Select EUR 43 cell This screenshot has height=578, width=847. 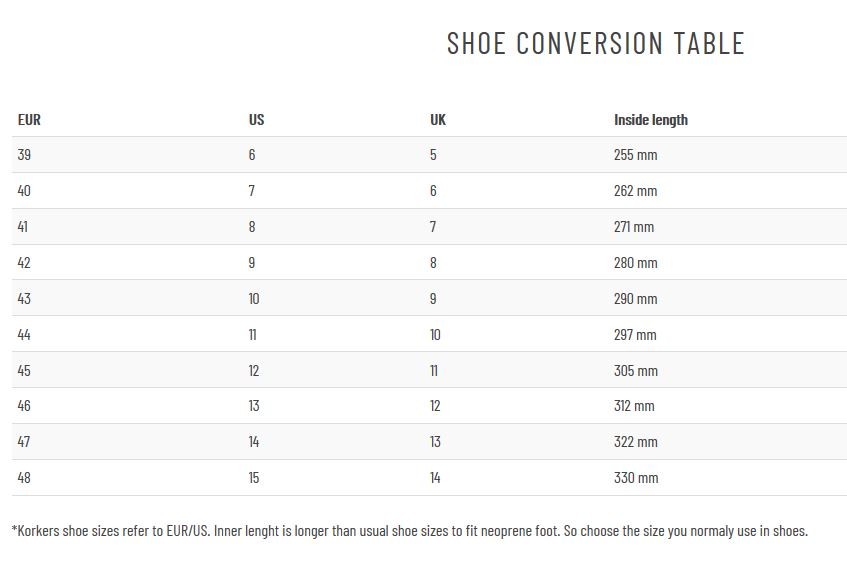click(x=24, y=298)
